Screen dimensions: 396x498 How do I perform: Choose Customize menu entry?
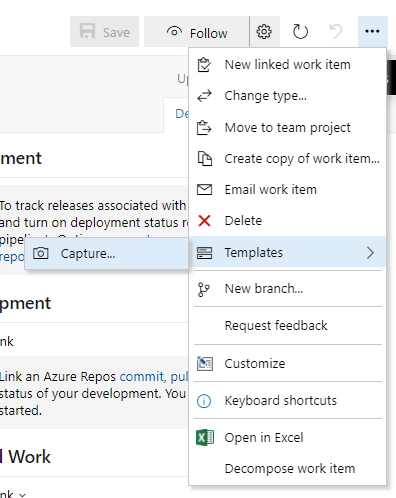coord(287,364)
